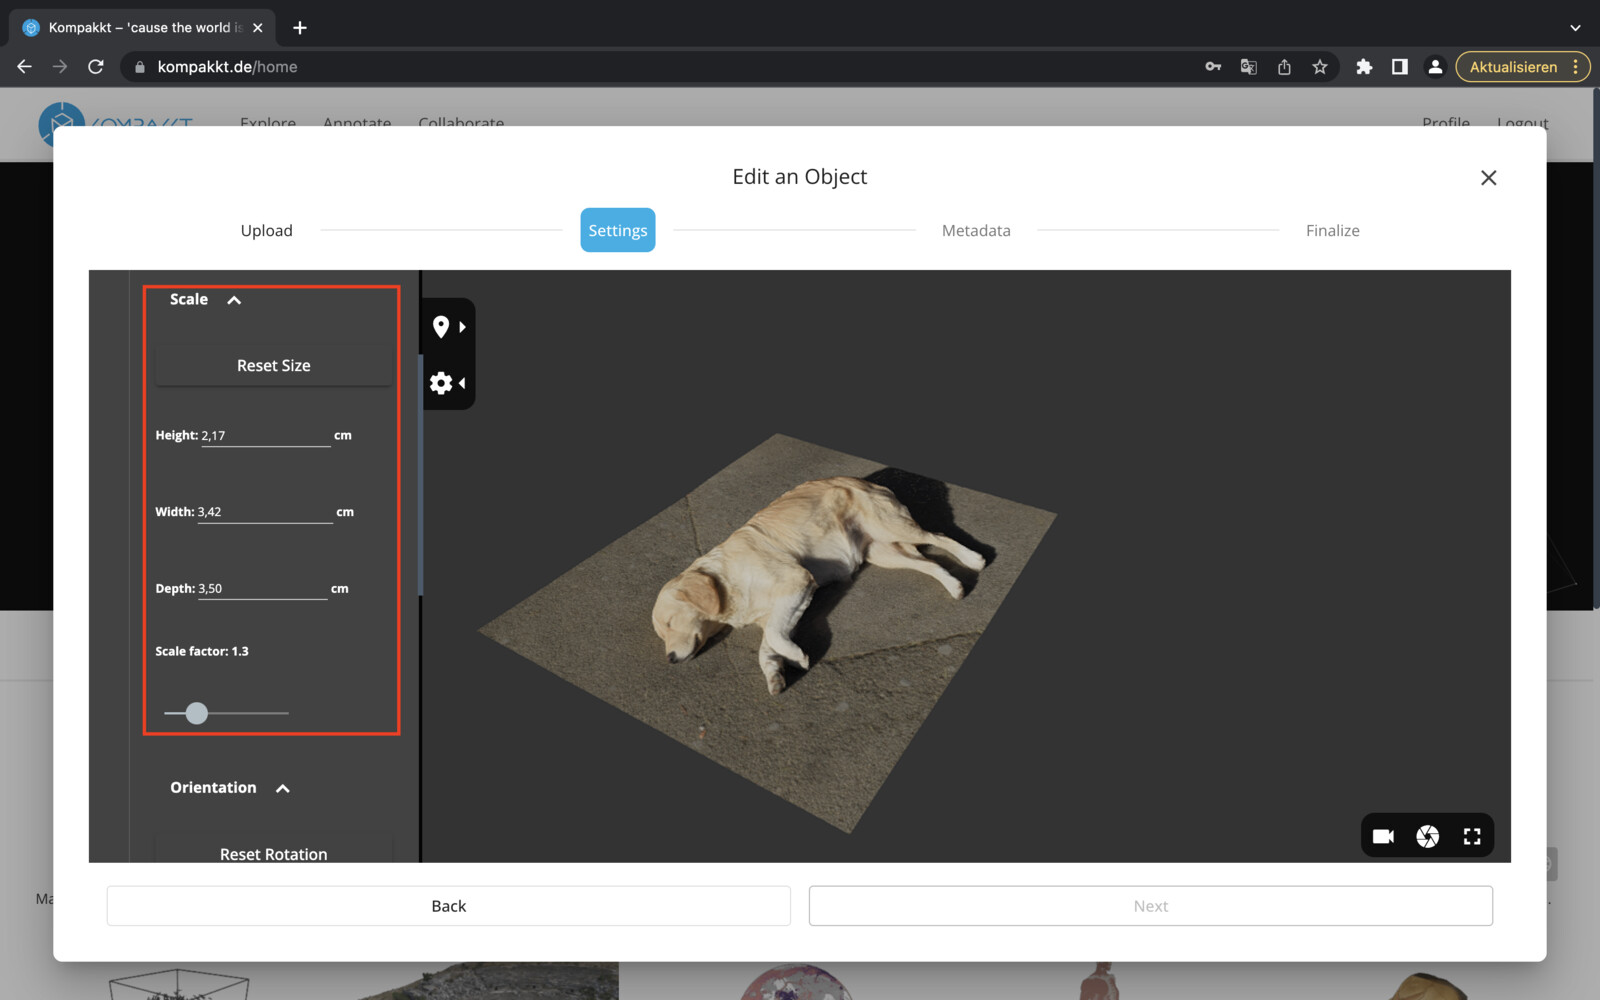
Task: Click the settings panel vertical scrollbar
Action: [x=420, y=475]
